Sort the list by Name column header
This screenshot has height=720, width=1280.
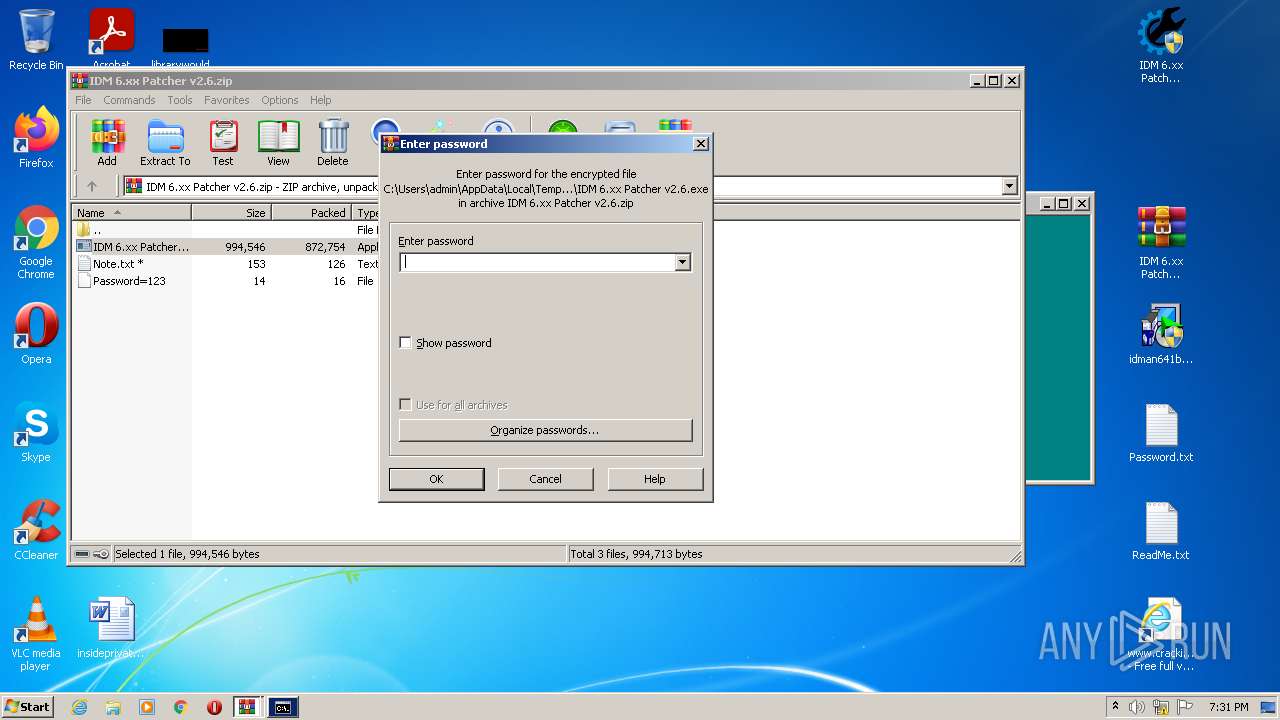click(132, 213)
